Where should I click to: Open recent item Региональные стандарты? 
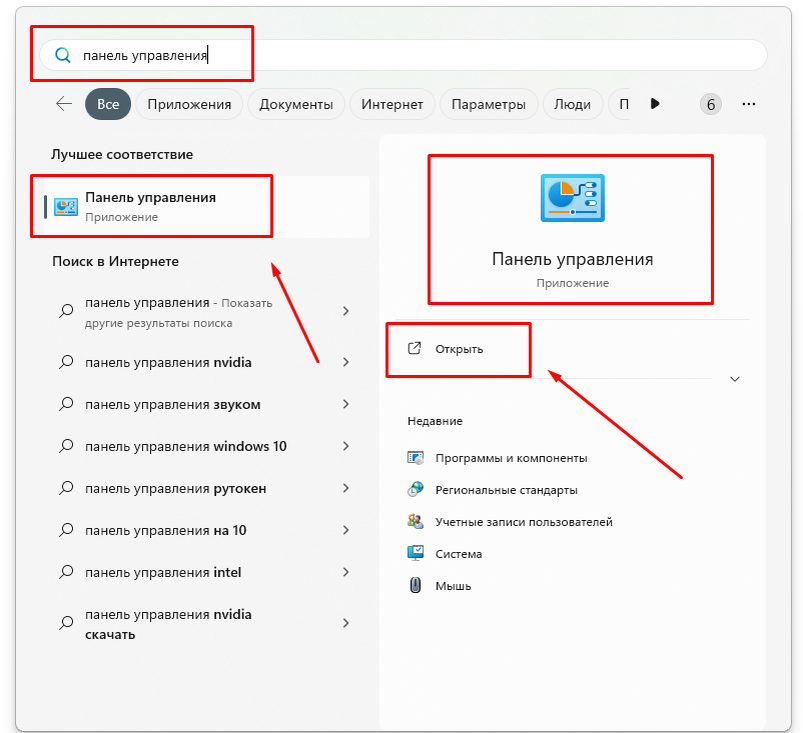(x=506, y=490)
